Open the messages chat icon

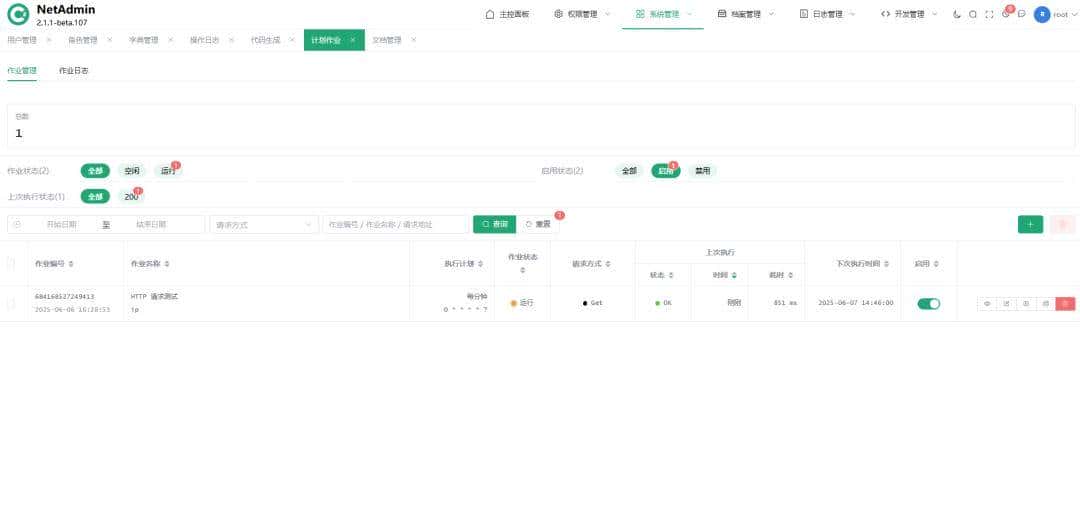pos(1021,14)
